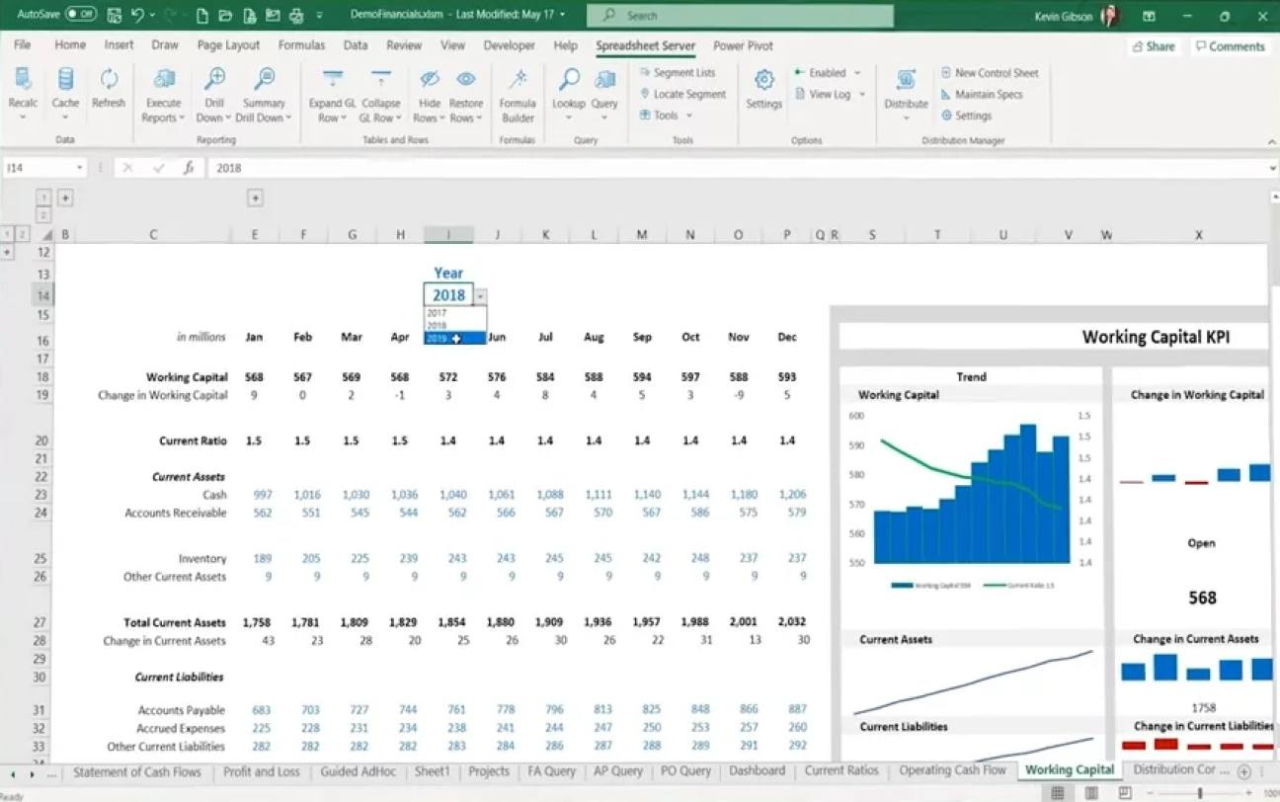The image size is (1280, 802).
Task: Expand the Year cell dropdown showing 2018
Action: pyautogui.click(x=480, y=294)
